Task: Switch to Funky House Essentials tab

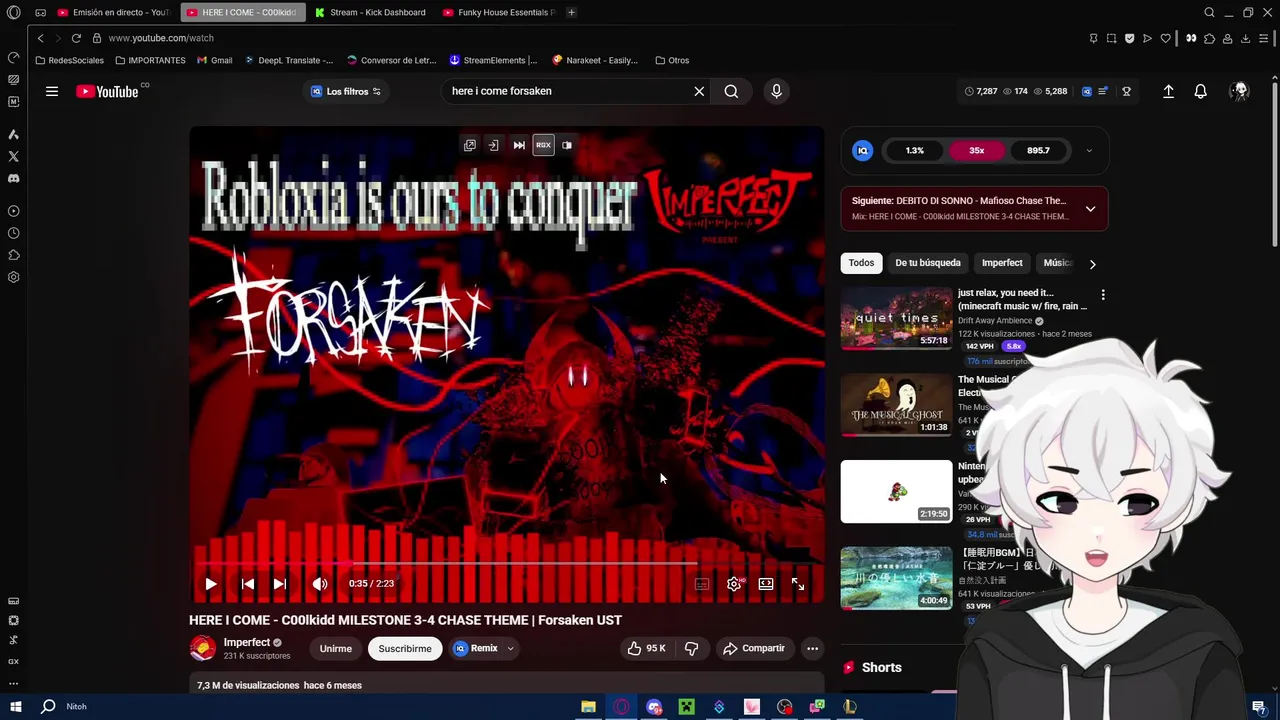Action: 498,12
